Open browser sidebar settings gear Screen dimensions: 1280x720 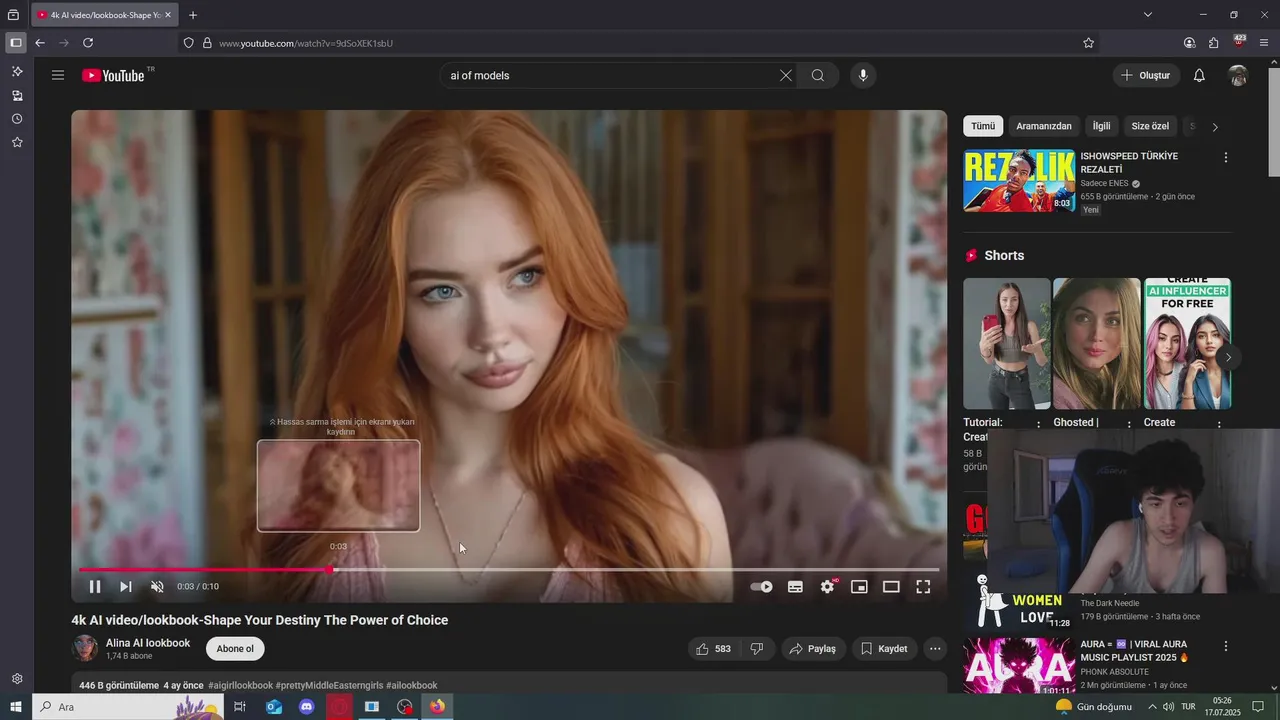point(17,679)
